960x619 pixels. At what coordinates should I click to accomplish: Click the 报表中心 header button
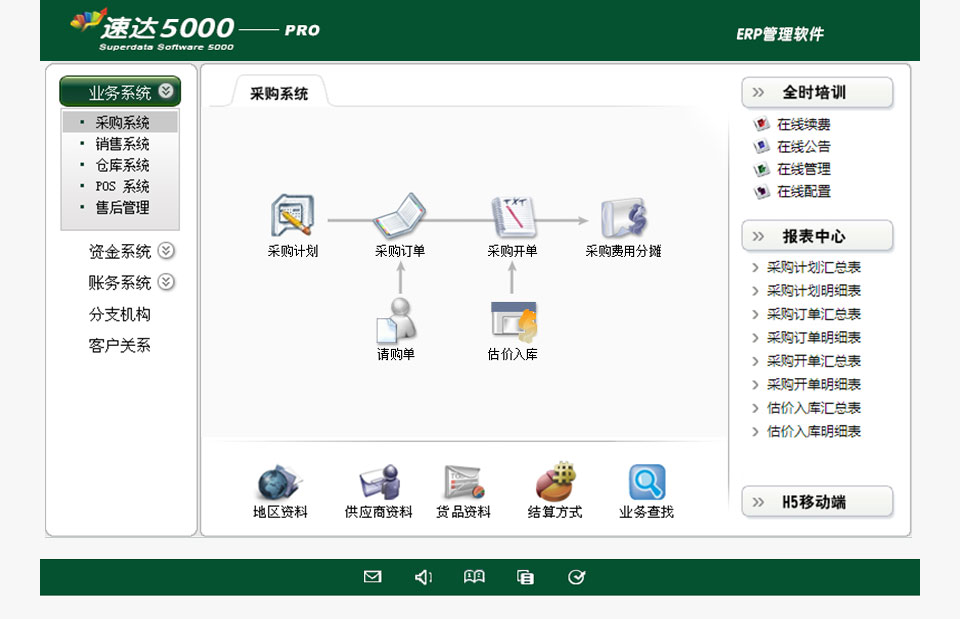pos(817,236)
